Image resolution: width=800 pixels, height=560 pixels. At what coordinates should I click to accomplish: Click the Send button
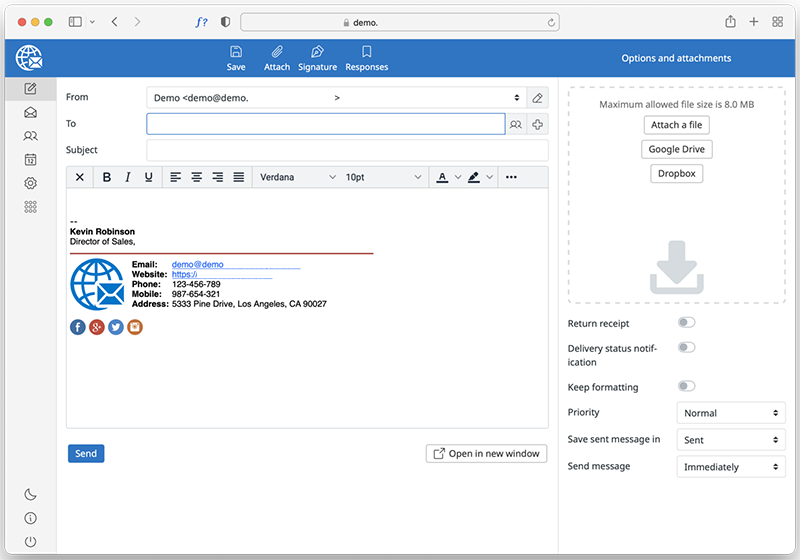(86, 453)
